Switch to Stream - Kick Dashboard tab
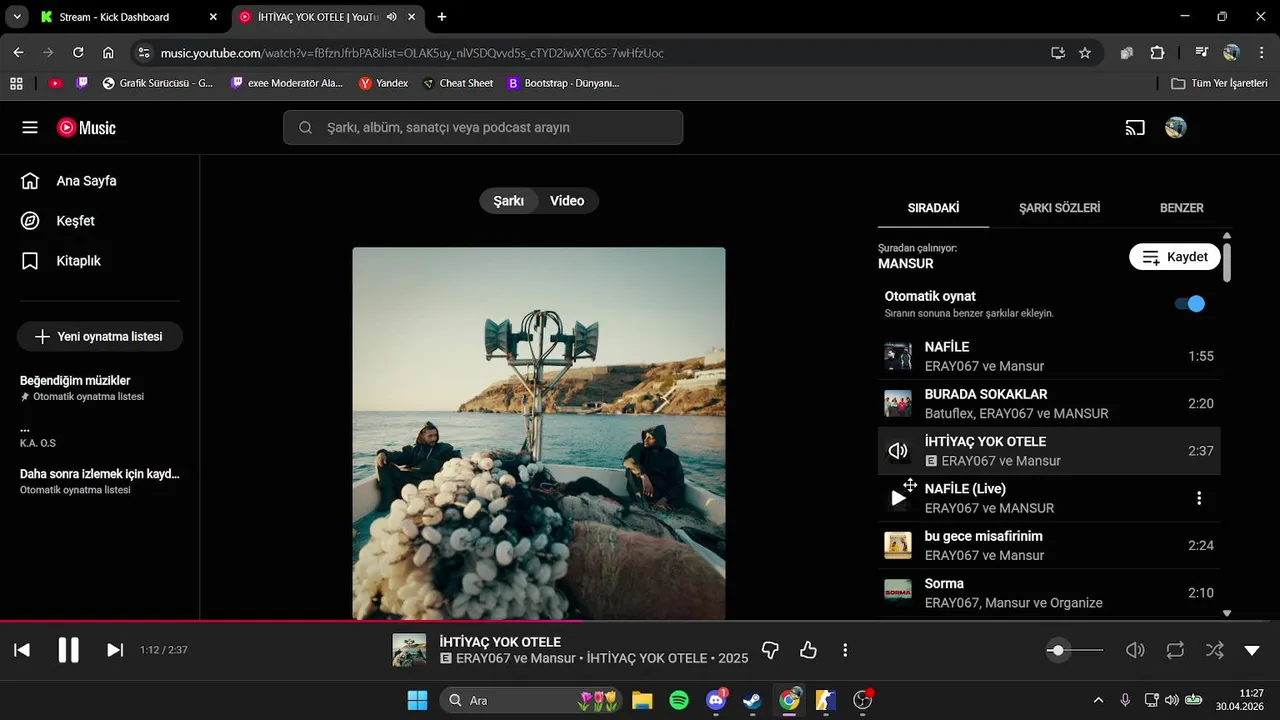 coord(129,17)
